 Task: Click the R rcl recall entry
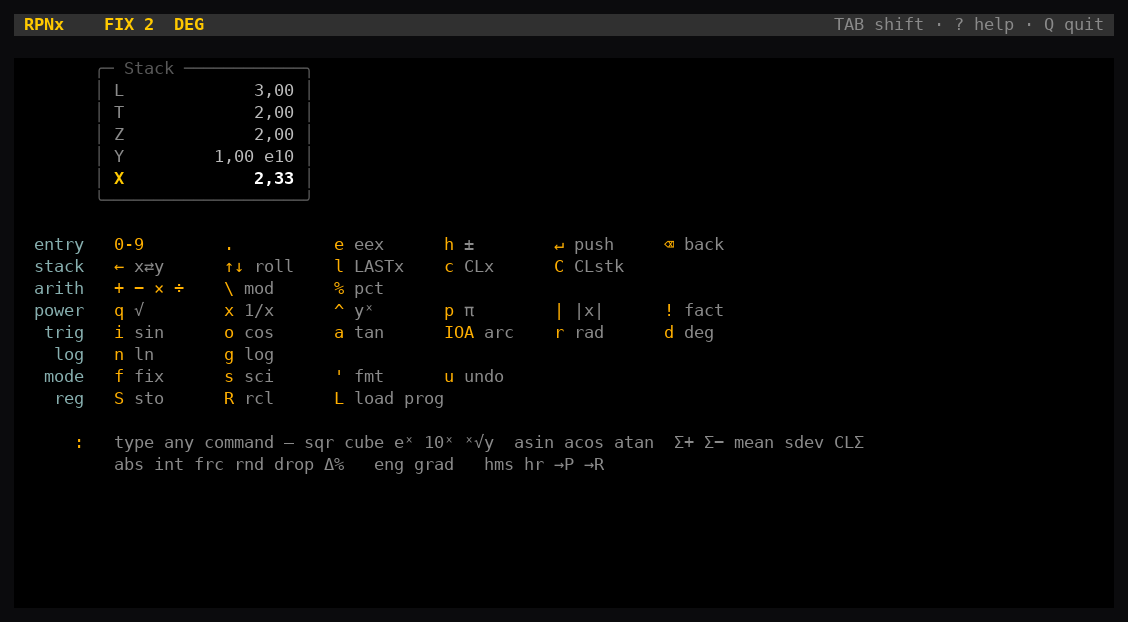pyautogui.click(x=249, y=398)
